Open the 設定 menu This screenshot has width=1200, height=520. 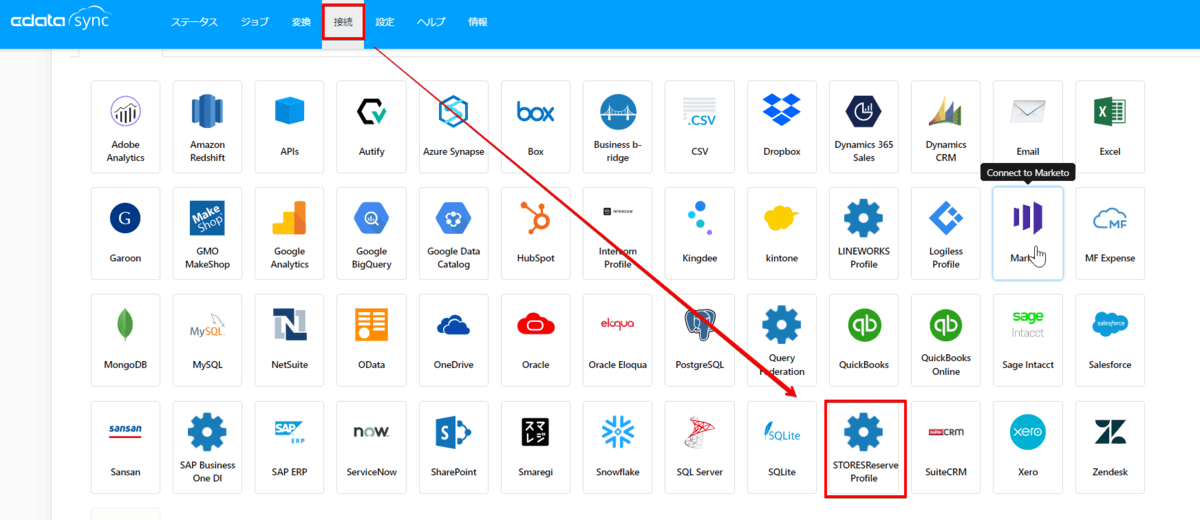pyautogui.click(x=385, y=22)
